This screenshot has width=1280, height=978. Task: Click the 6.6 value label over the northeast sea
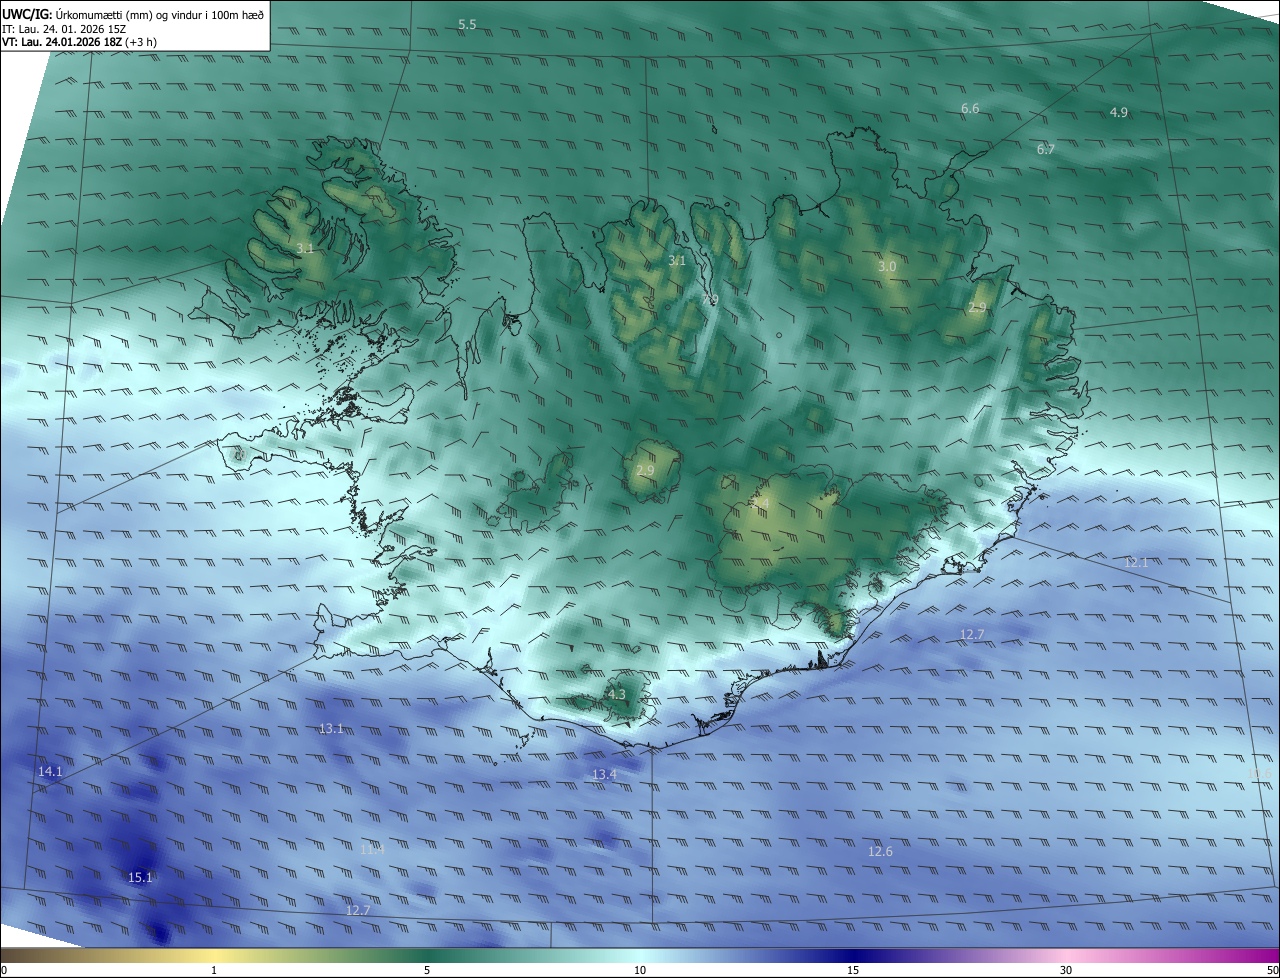pyautogui.click(x=970, y=108)
